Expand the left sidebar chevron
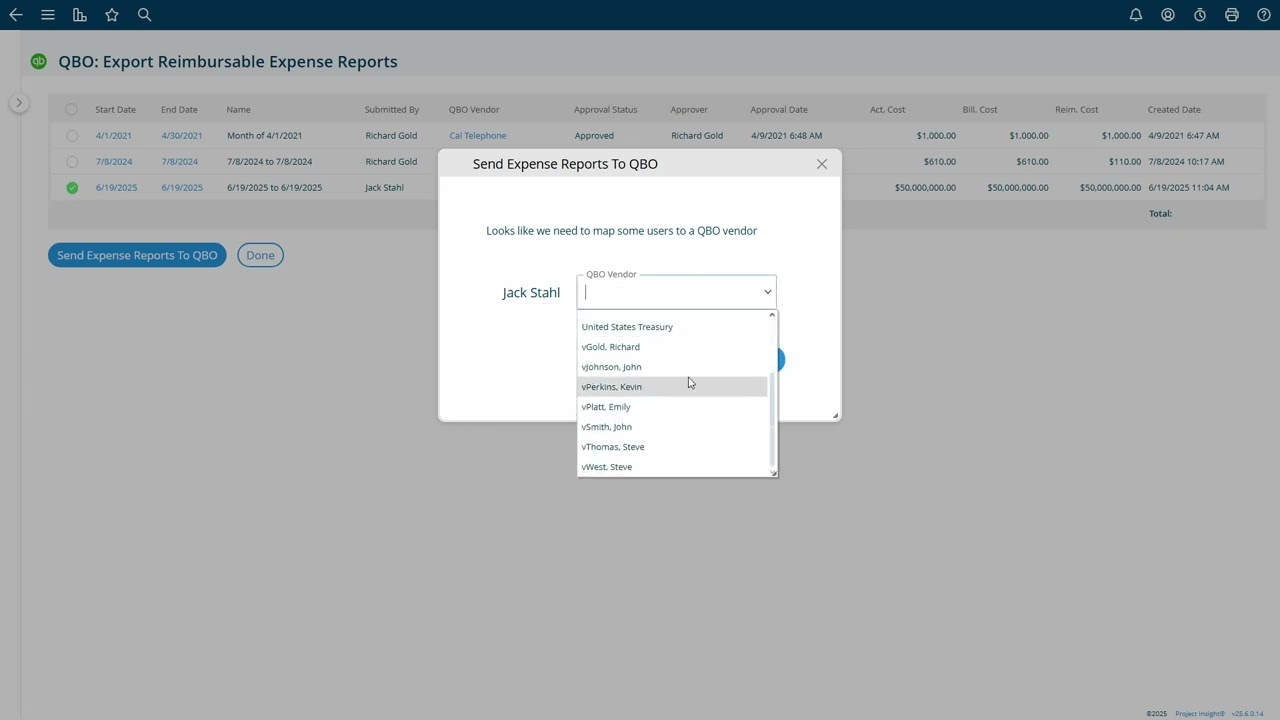The width and height of the screenshot is (1280, 720). click(18, 103)
